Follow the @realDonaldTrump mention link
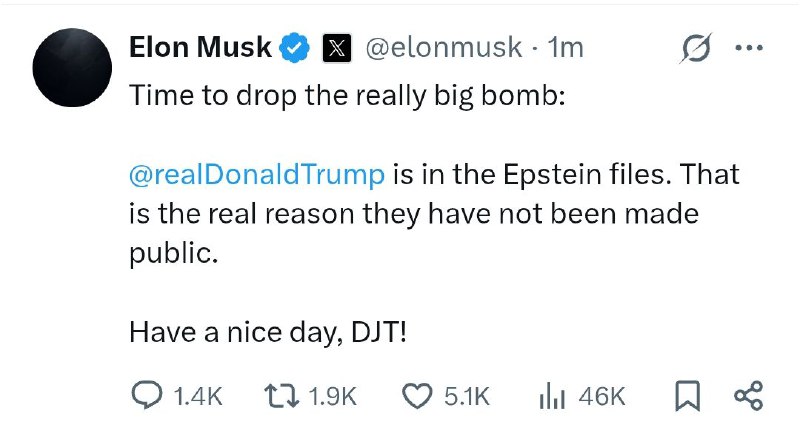 pyautogui.click(x=257, y=174)
